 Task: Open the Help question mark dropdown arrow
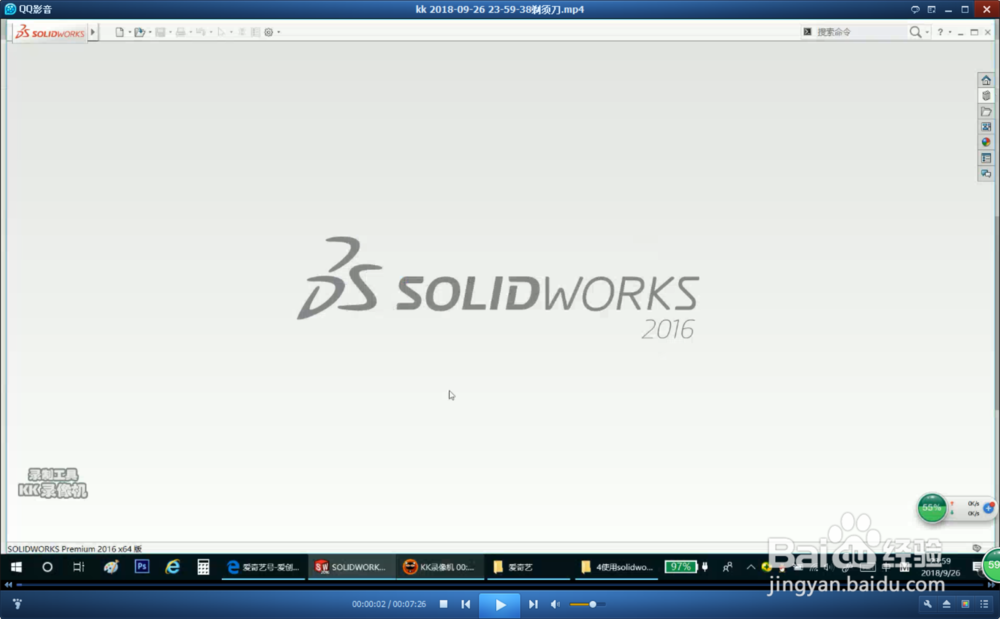coord(950,32)
